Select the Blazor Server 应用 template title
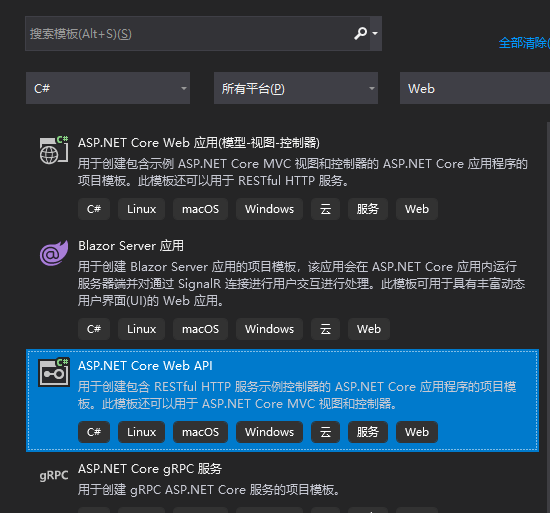The image size is (550, 513). pos(131,246)
